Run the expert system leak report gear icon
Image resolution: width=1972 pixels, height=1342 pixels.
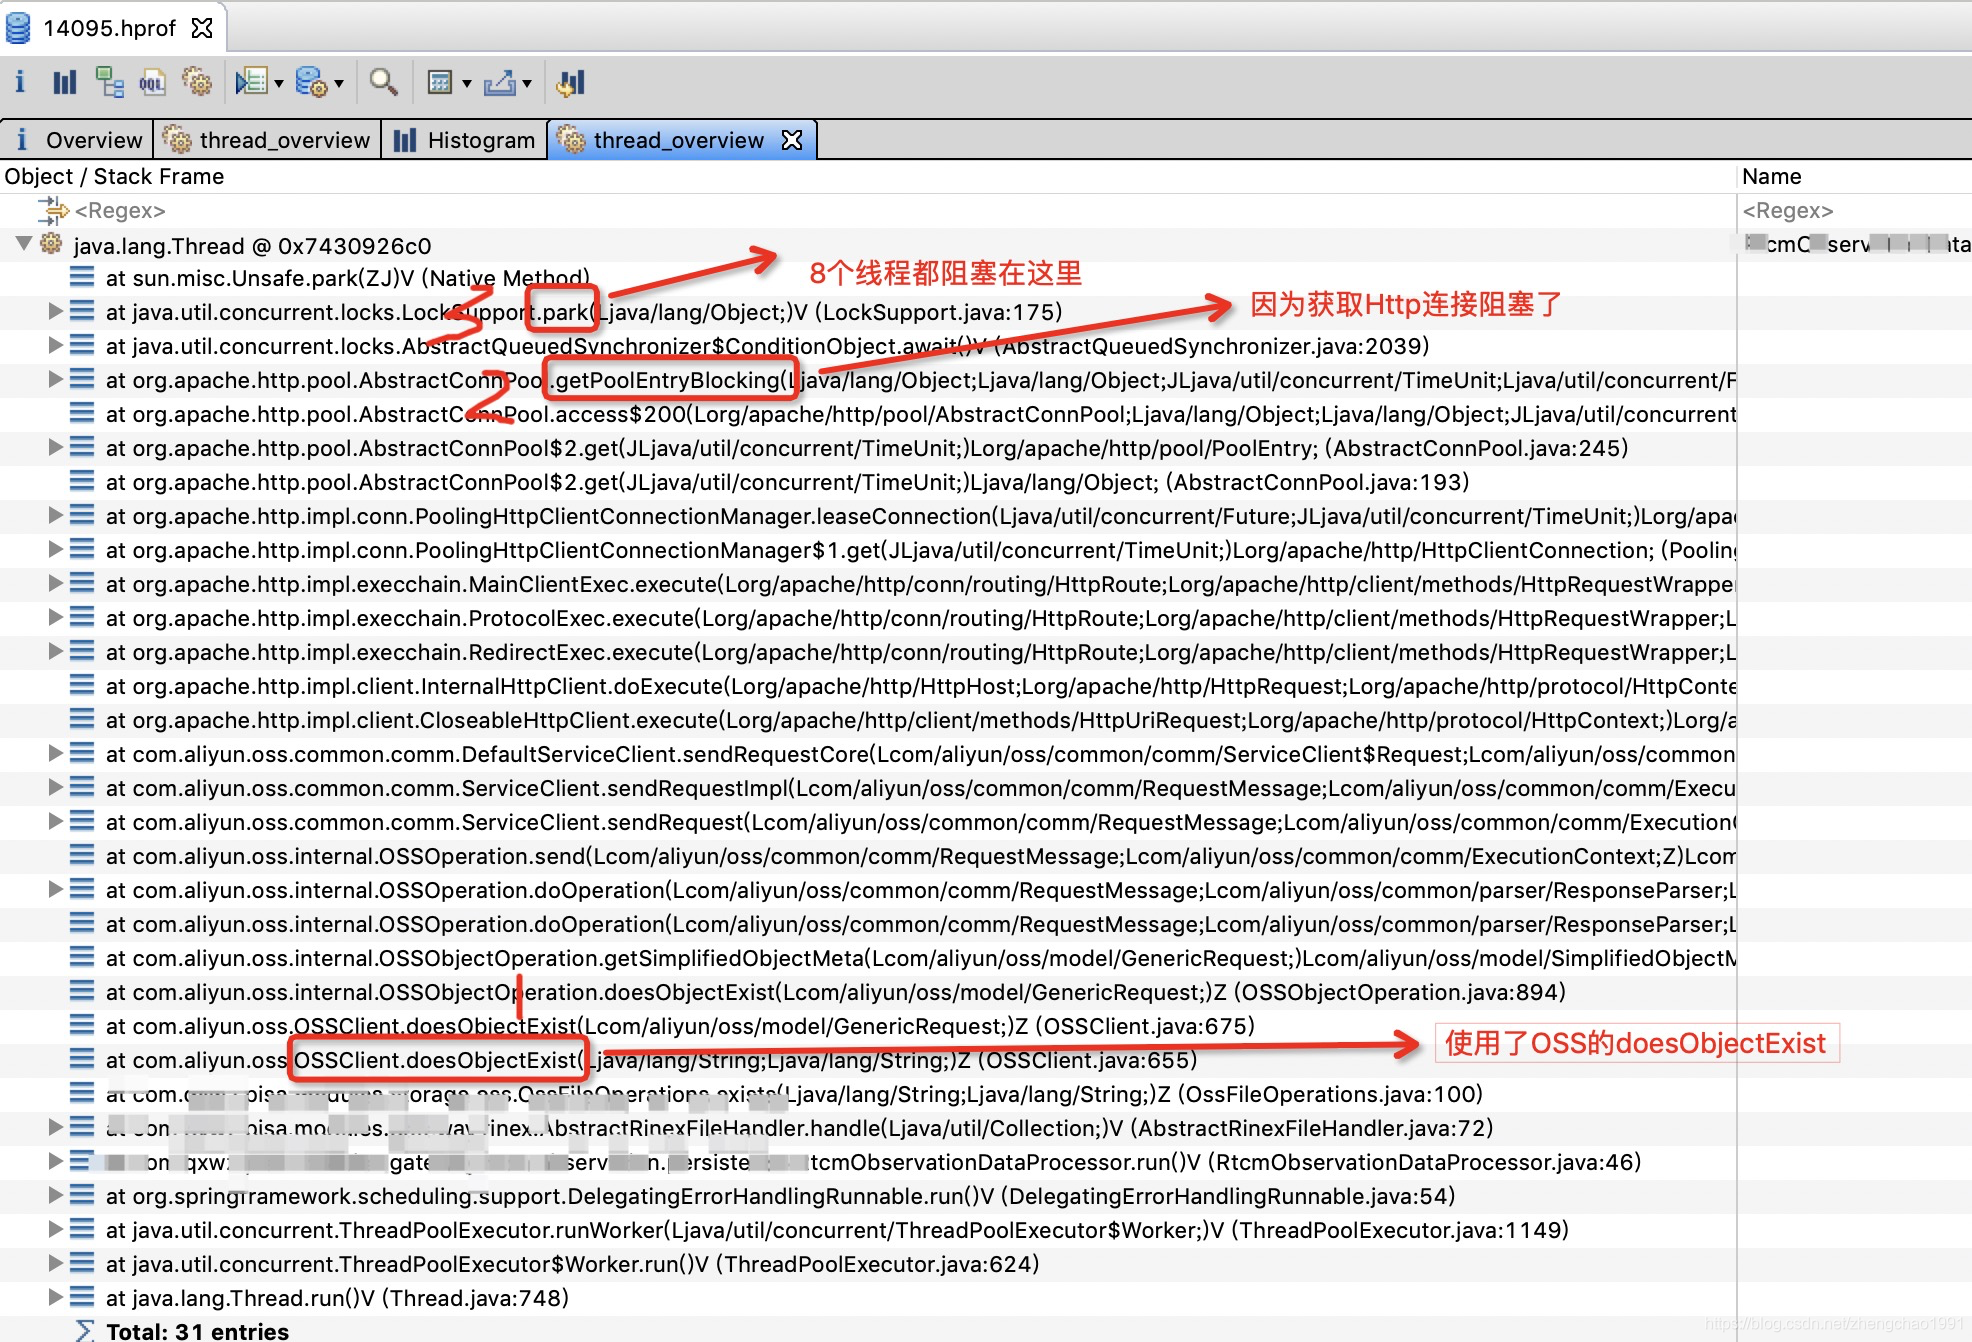click(197, 82)
